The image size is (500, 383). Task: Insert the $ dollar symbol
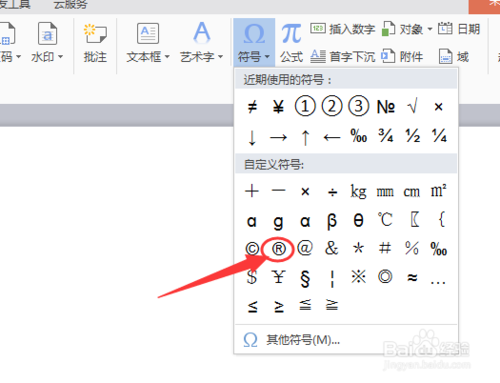click(x=252, y=277)
